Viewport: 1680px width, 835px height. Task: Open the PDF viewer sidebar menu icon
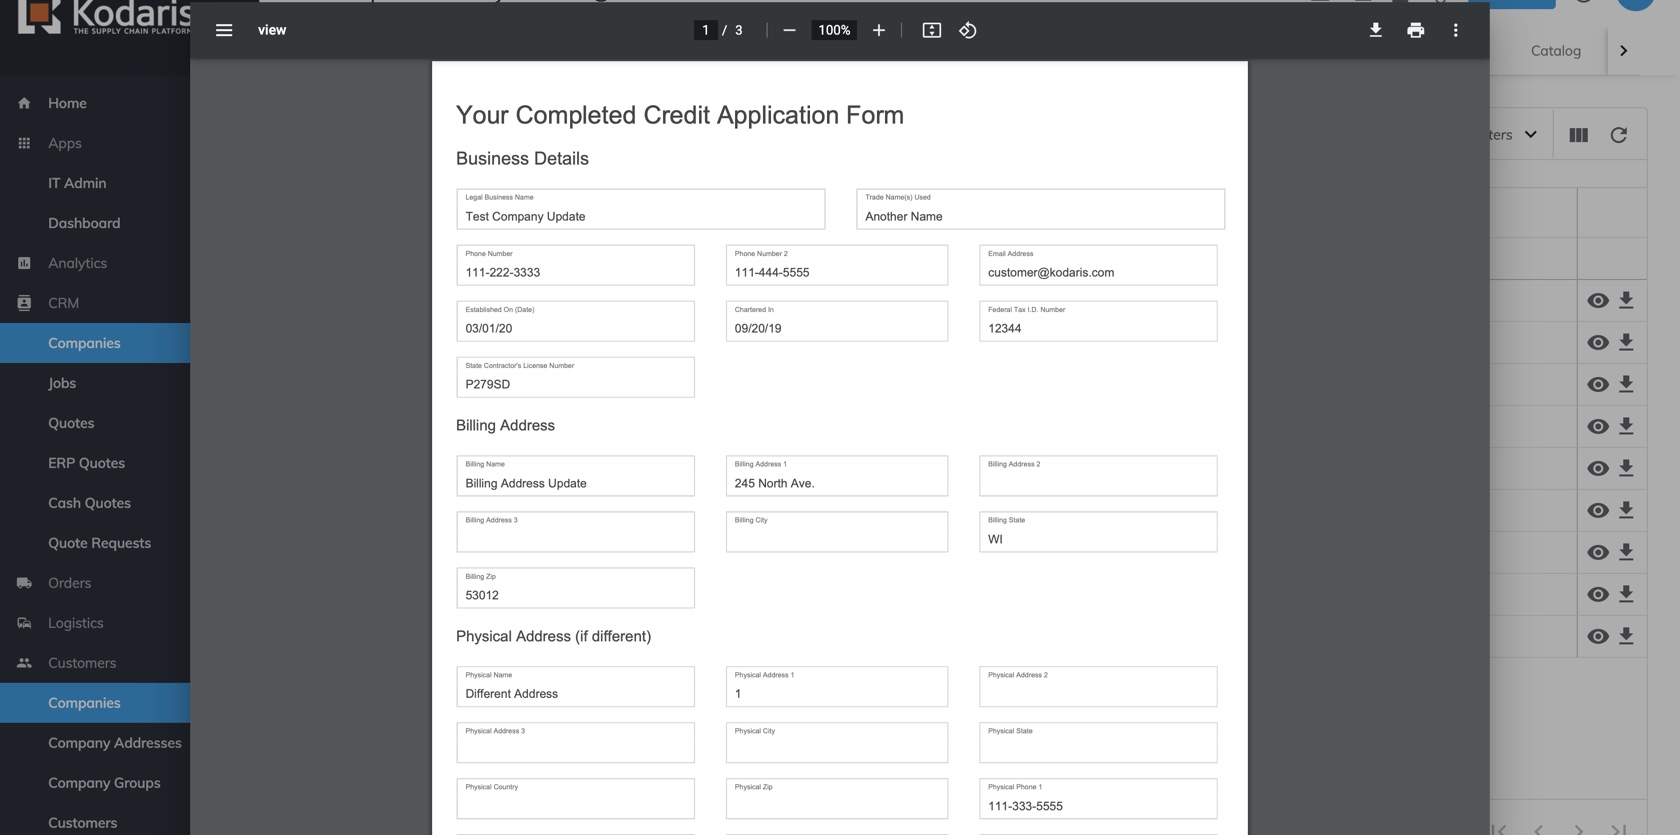(224, 30)
